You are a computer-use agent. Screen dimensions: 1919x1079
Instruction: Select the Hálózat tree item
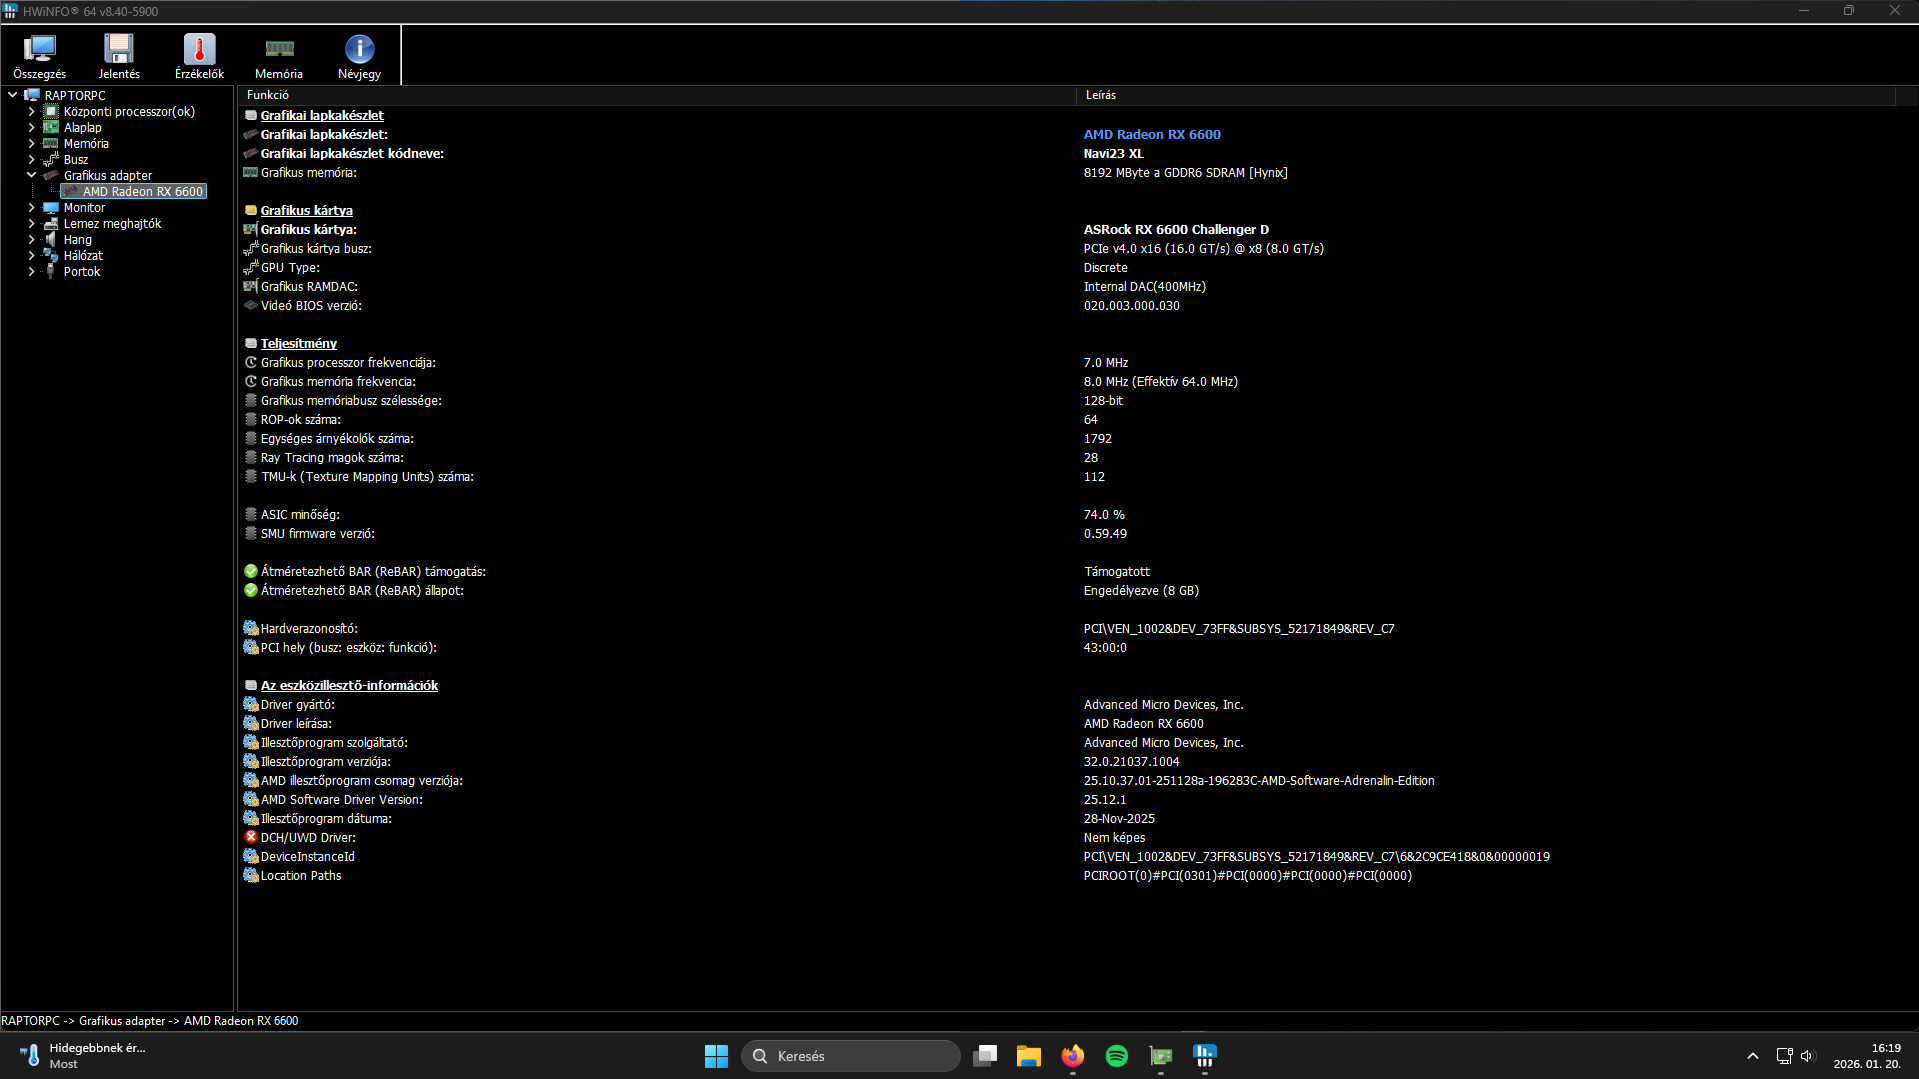click(83, 256)
